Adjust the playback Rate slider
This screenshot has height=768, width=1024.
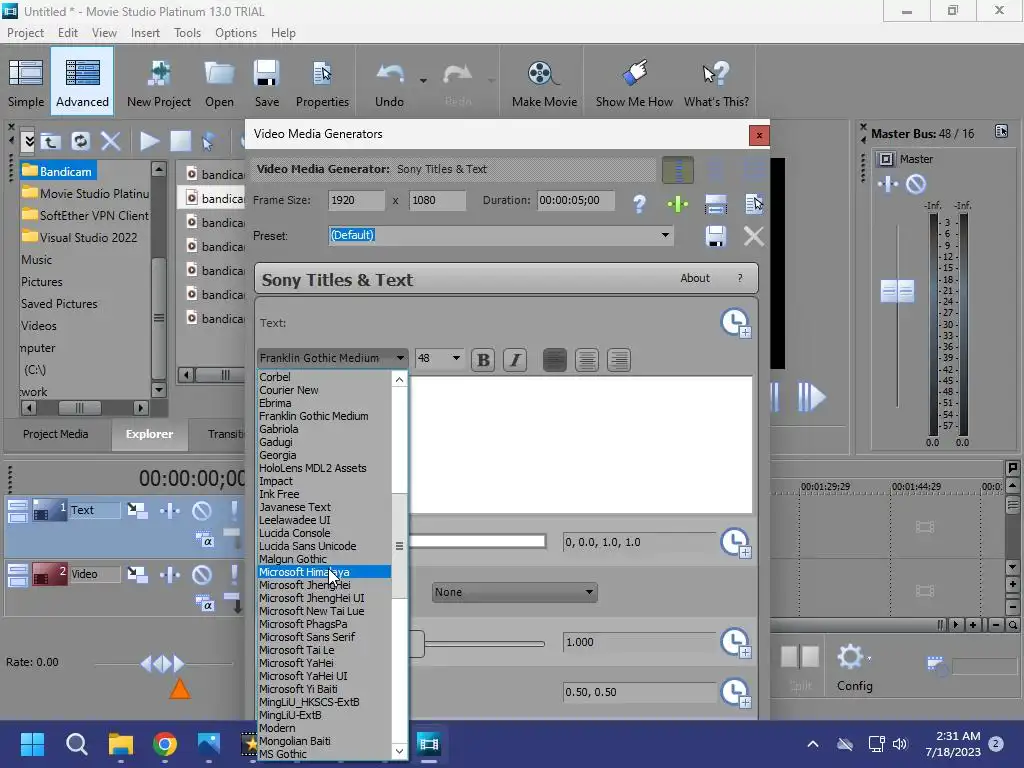[x=163, y=664]
